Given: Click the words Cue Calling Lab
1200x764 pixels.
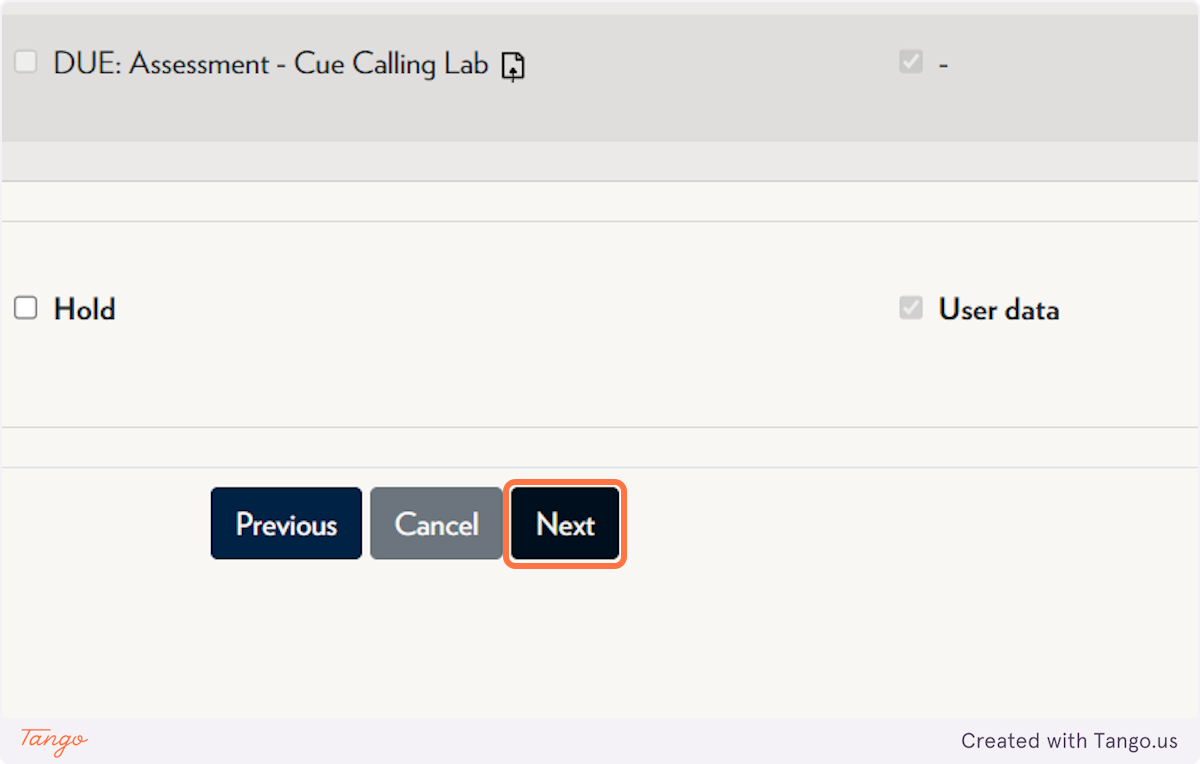Looking at the screenshot, I should click(x=391, y=65).
